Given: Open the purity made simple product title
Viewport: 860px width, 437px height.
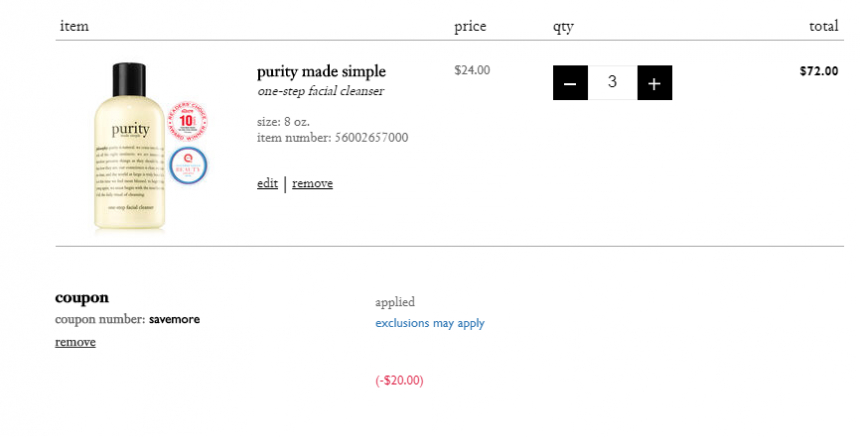Looking at the screenshot, I should [321, 72].
